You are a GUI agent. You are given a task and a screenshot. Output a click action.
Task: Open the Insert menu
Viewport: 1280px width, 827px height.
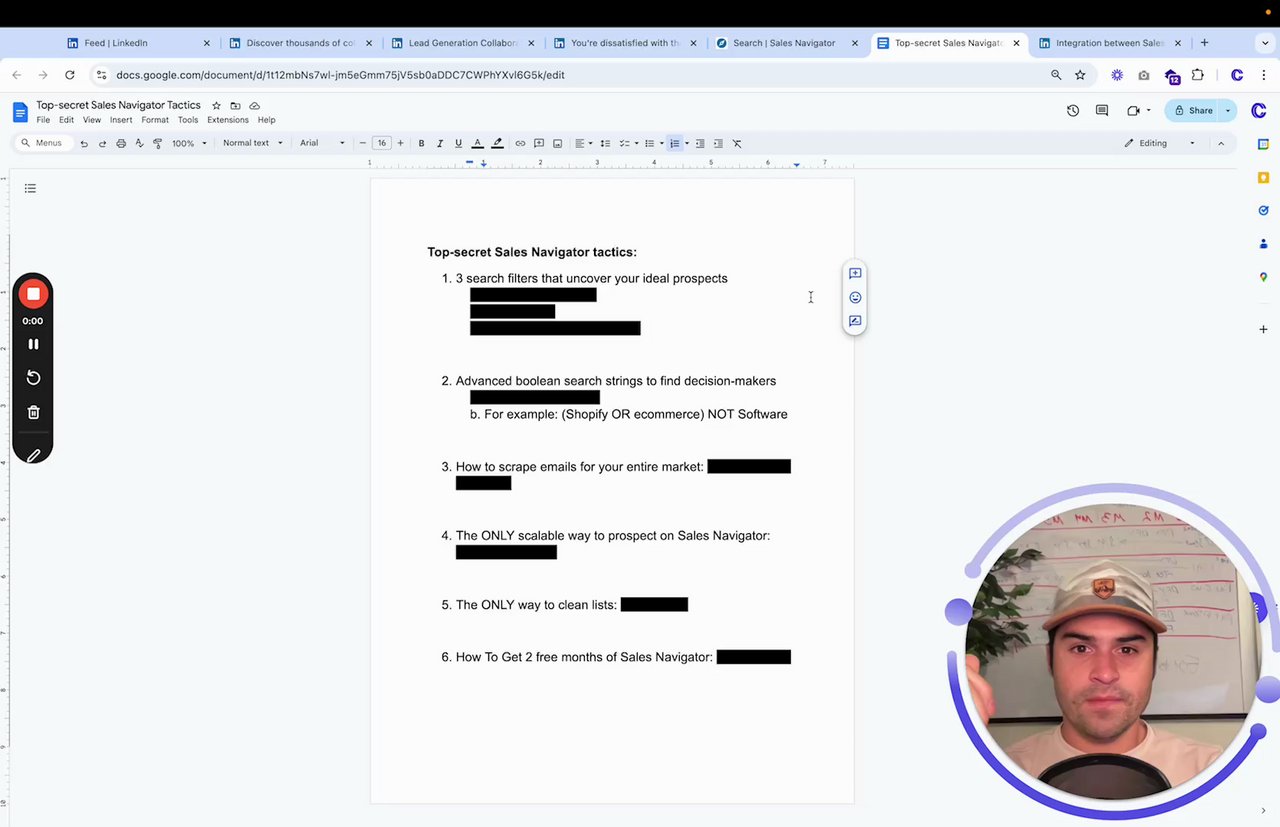point(121,120)
